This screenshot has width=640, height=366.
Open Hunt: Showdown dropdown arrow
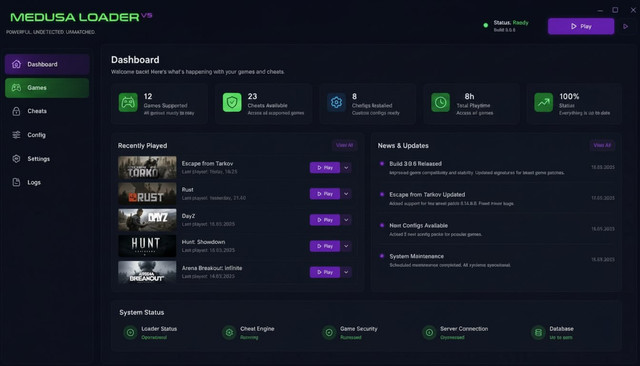[346, 246]
